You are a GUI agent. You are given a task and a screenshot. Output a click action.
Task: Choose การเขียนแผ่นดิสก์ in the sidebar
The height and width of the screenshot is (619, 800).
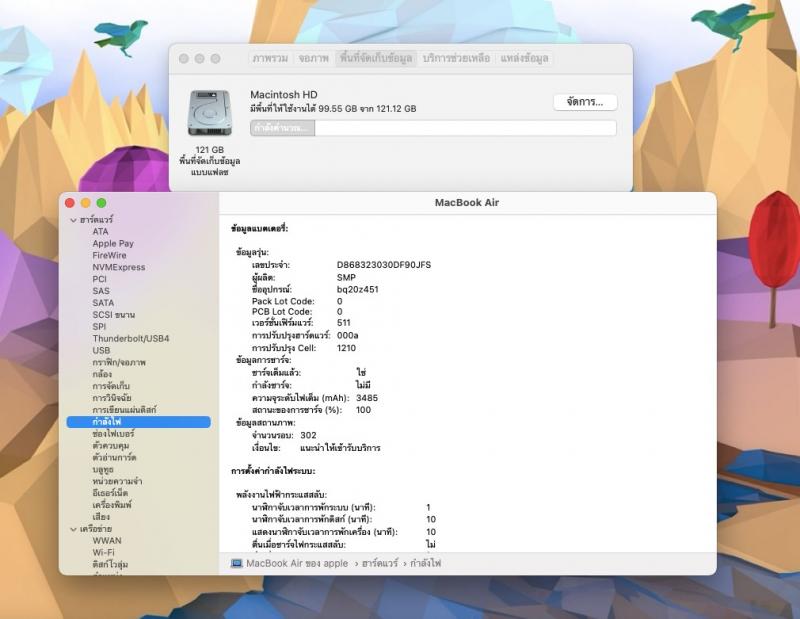pyautogui.click(x=124, y=410)
